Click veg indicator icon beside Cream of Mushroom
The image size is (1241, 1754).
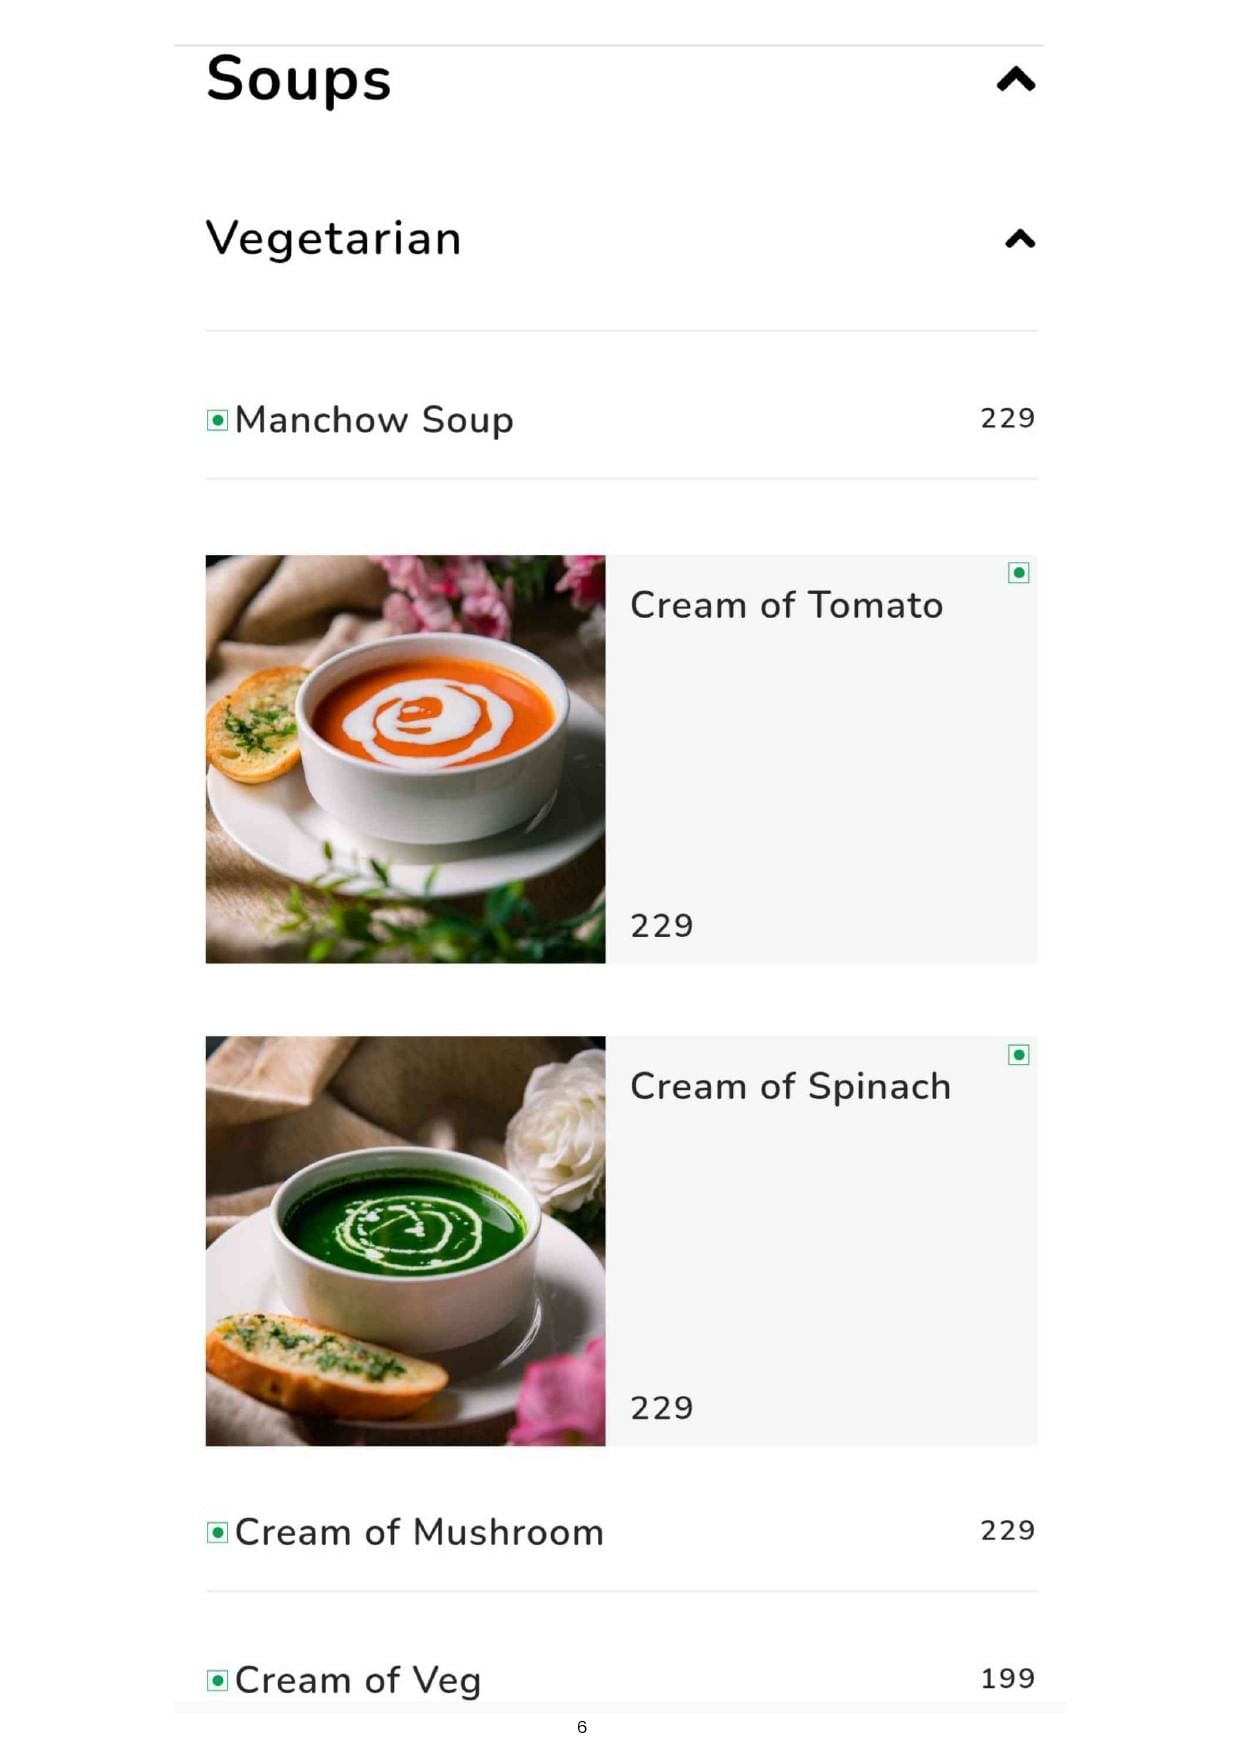[x=217, y=1532]
